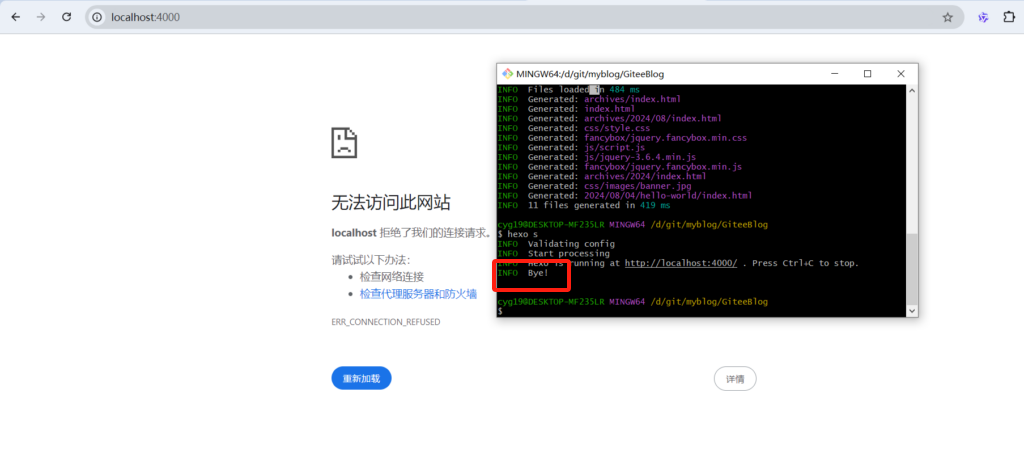This screenshot has width=1024, height=473.
Task: Open the Extensions puzzle icon
Action: pyautogui.click(x=1009, y=18)
